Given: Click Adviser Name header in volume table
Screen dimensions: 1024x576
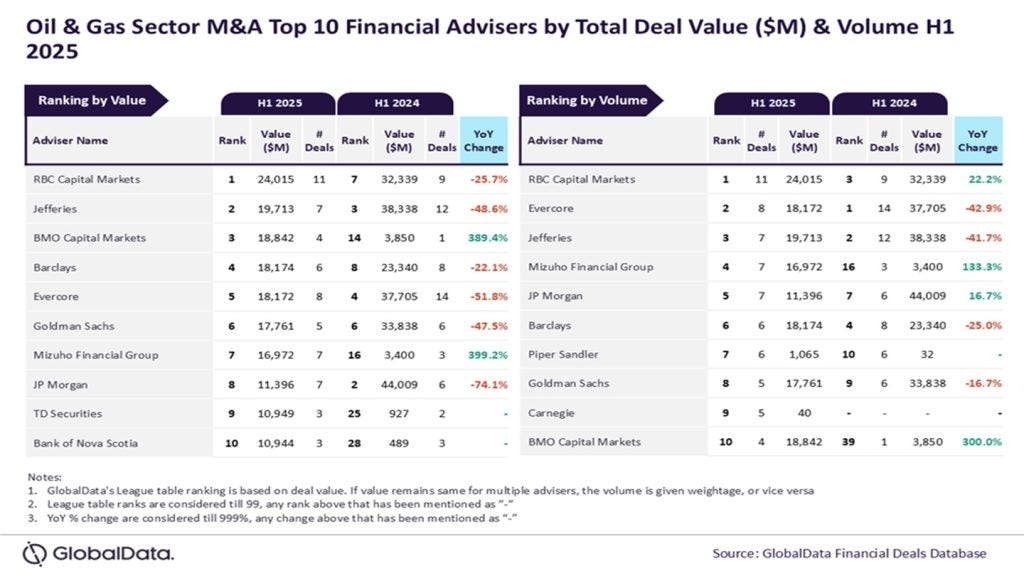Looking at the screenshot, I should [x=565, y=141].
